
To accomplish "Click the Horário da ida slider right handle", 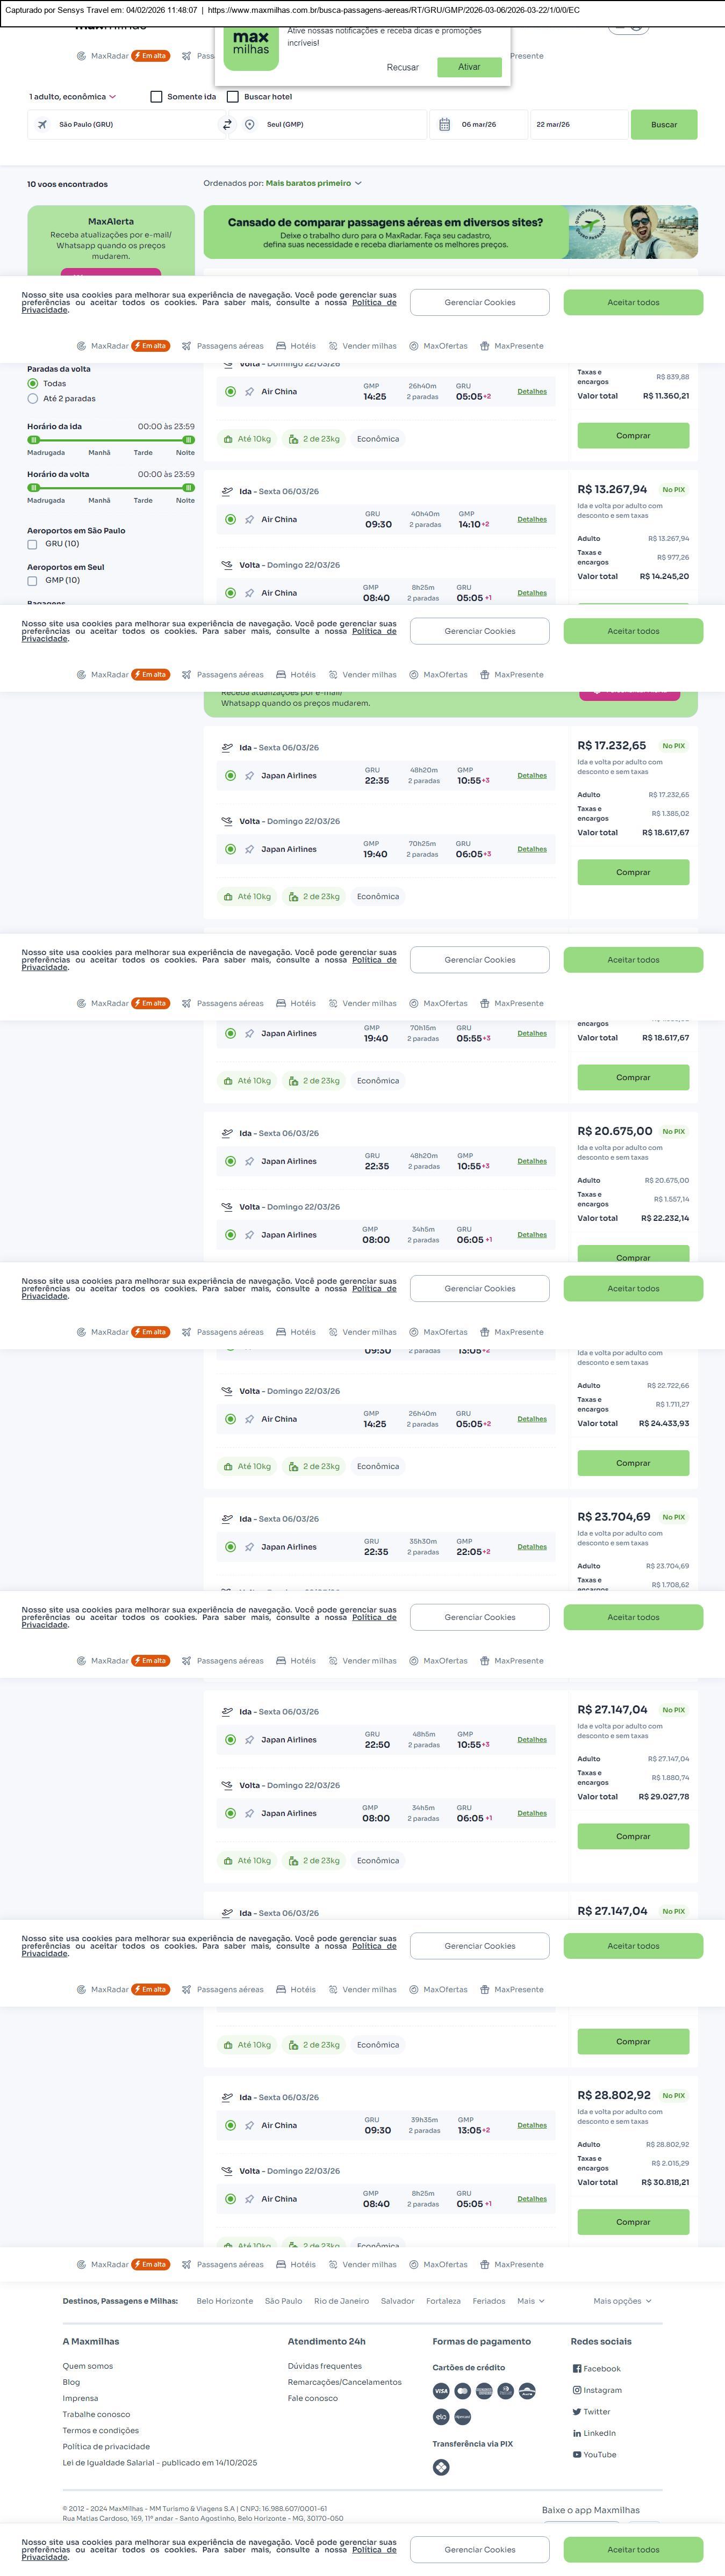I will pyautogui.click(x=188, y=439).
